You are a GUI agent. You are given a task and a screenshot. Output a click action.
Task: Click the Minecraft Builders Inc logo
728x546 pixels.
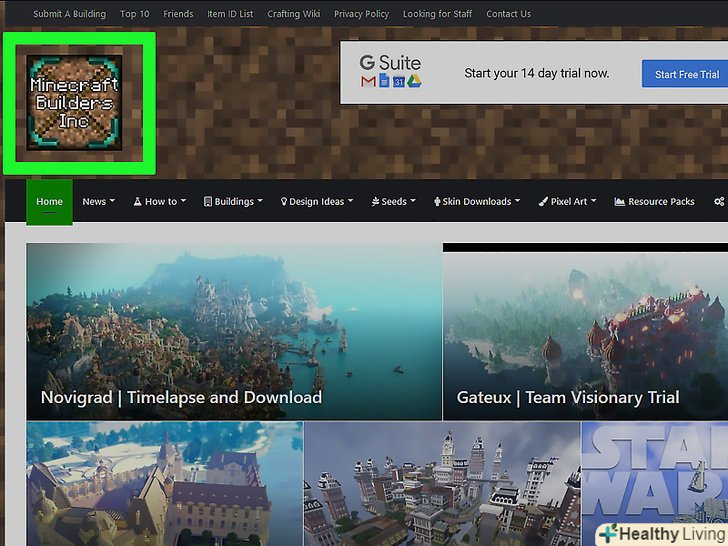tap(74, 103)
